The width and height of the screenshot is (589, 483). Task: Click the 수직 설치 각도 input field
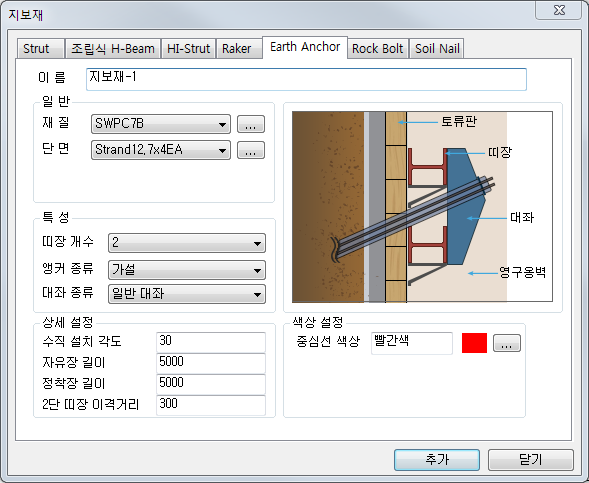pos(211,342)
